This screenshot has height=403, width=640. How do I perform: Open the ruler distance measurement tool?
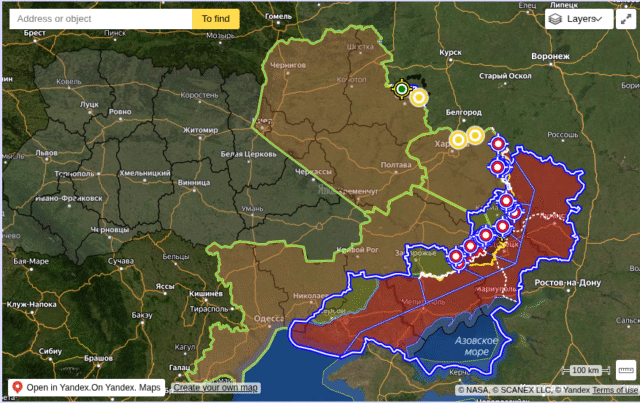tap(626, 370)
